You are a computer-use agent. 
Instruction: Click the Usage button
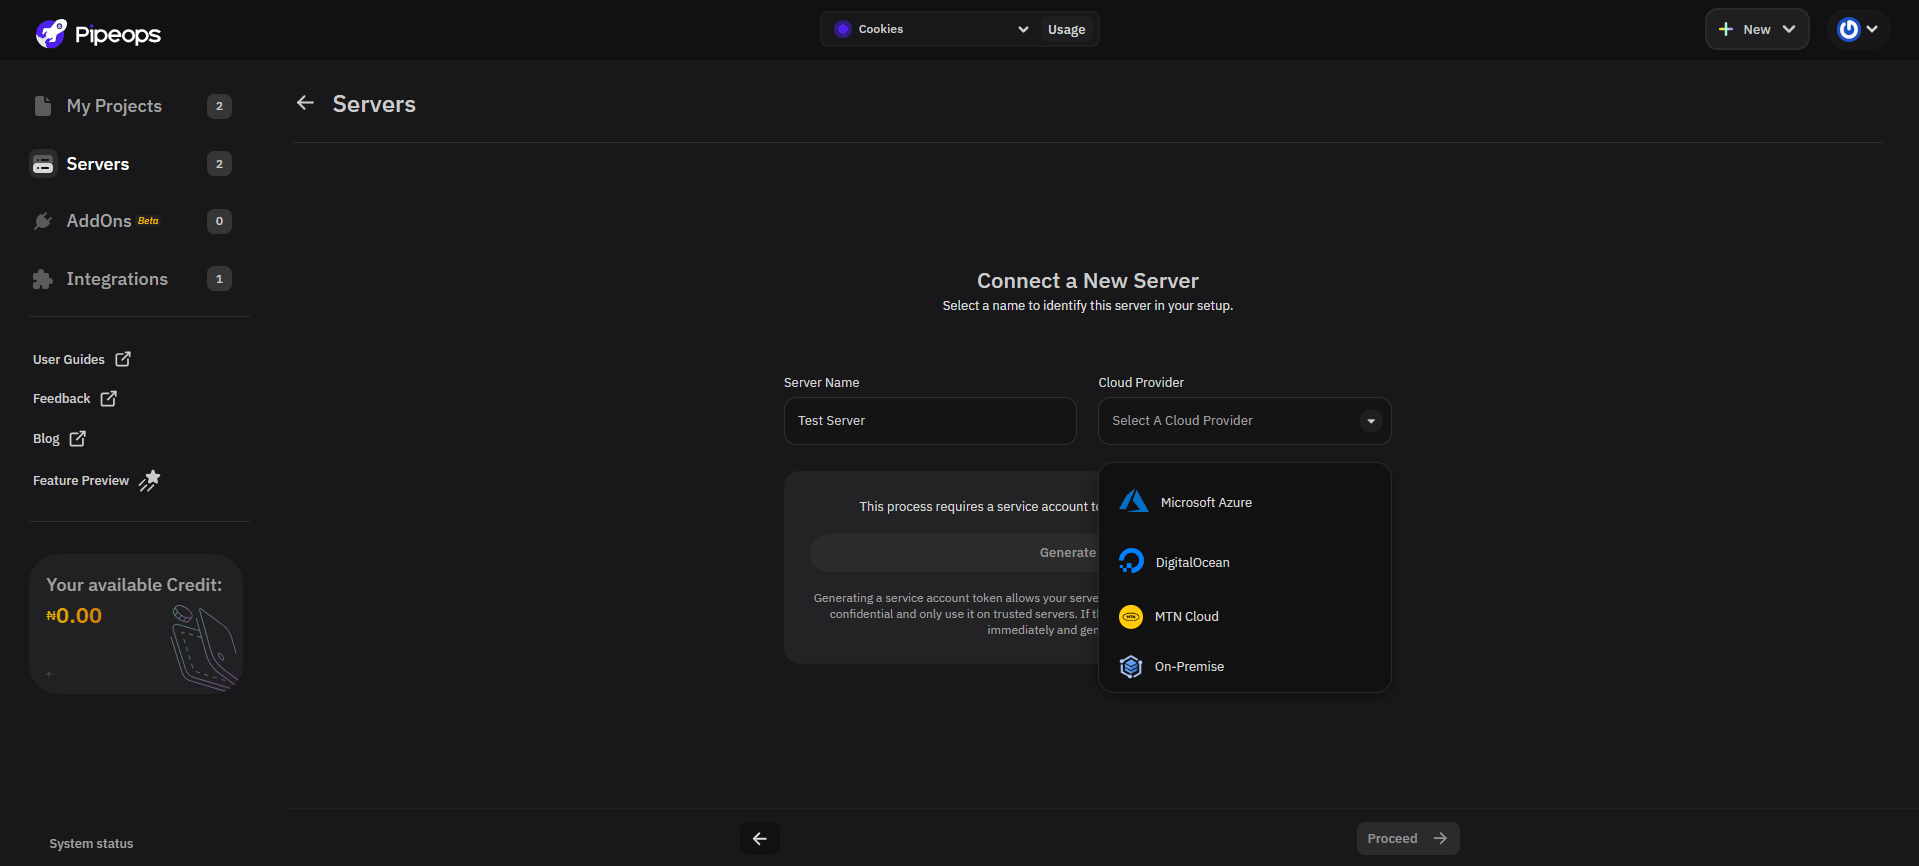1066,29
